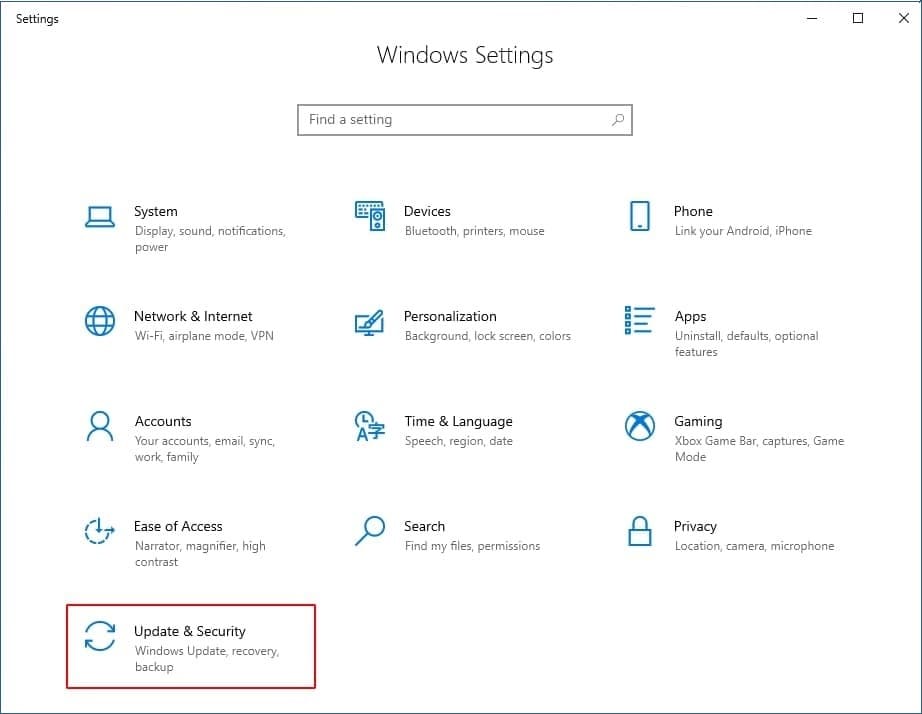Focus the Find a setting field
The image size is (922, 714).
click(465, 120)
